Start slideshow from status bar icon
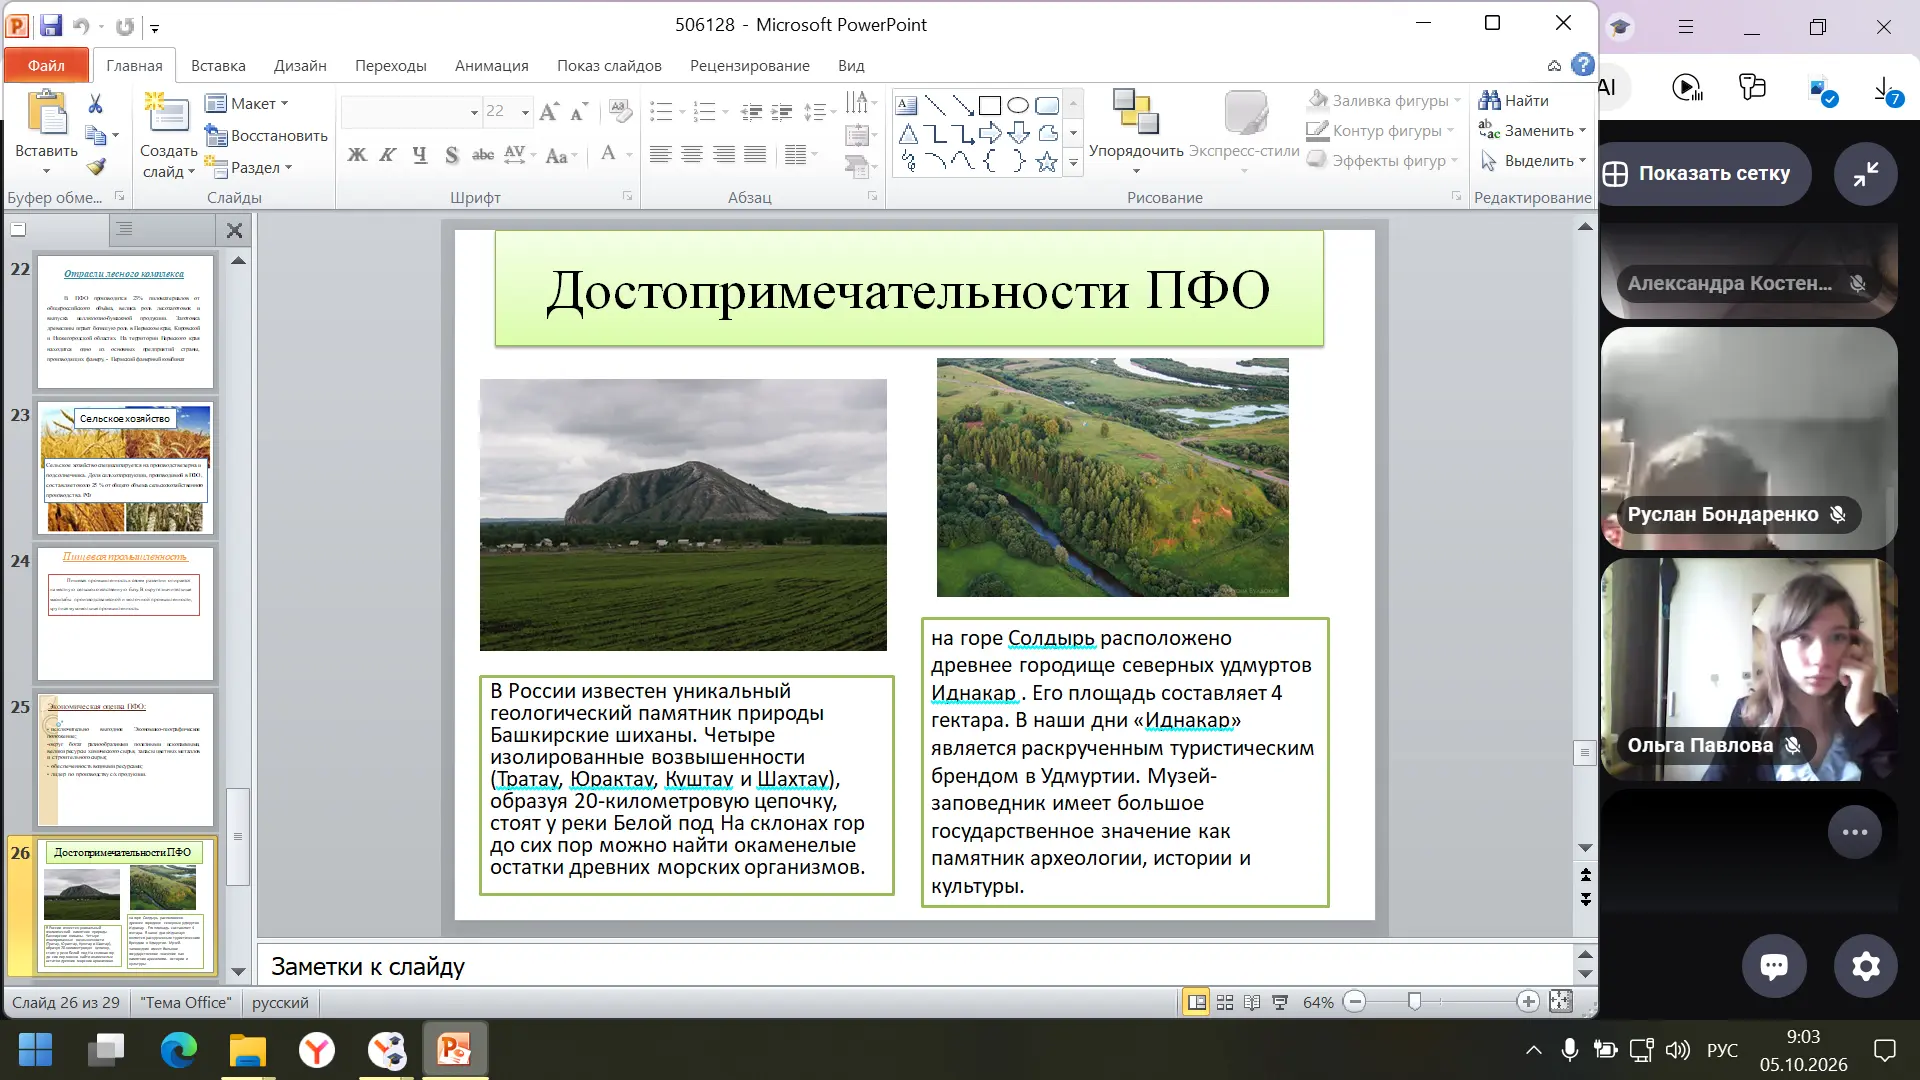The height and width of the screenshot is (1080, 1920). (1280, 1002)
